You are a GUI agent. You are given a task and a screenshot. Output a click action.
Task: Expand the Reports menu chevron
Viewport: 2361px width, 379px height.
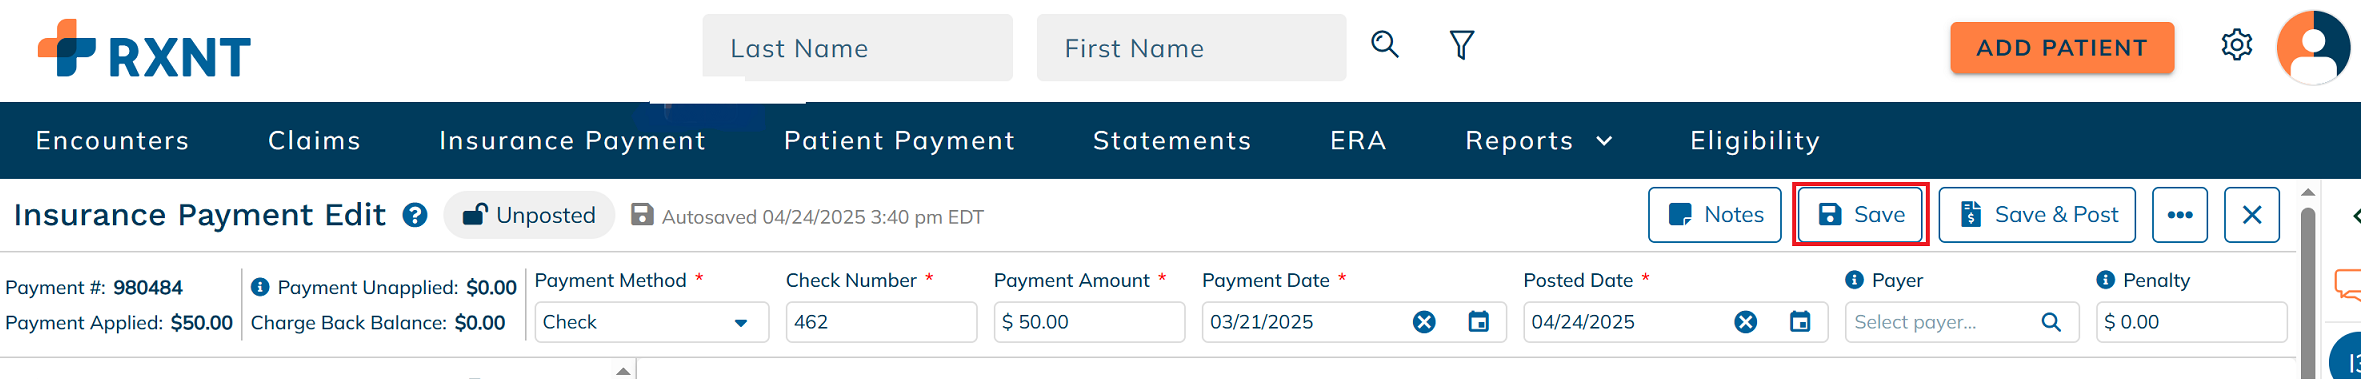(x=1604, y=141)
